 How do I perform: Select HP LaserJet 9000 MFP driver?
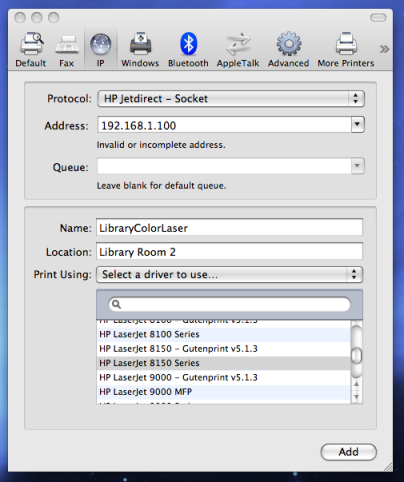[x=223, y=392]
